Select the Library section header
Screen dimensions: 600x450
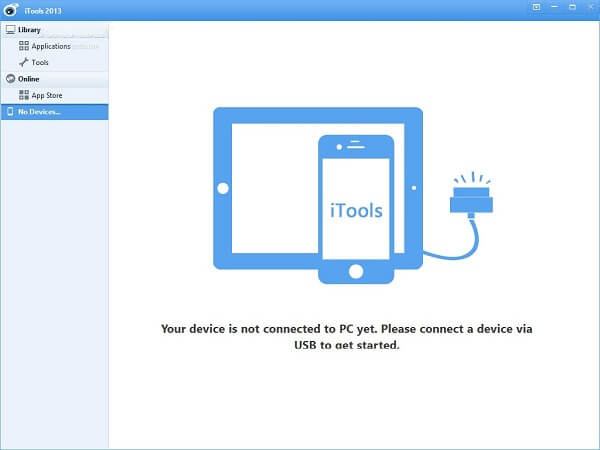[x=55, y=30]
